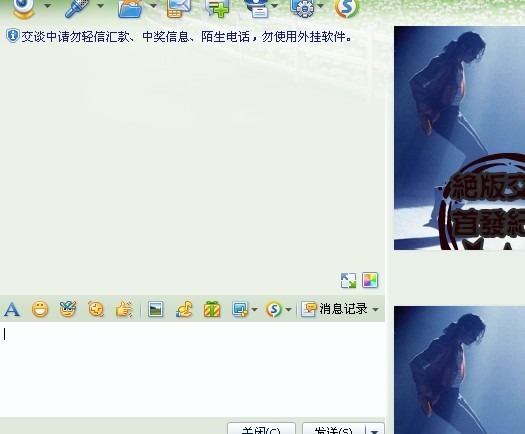Open send file options arrow
Screen dimensions: 525x434
point(153,6)
